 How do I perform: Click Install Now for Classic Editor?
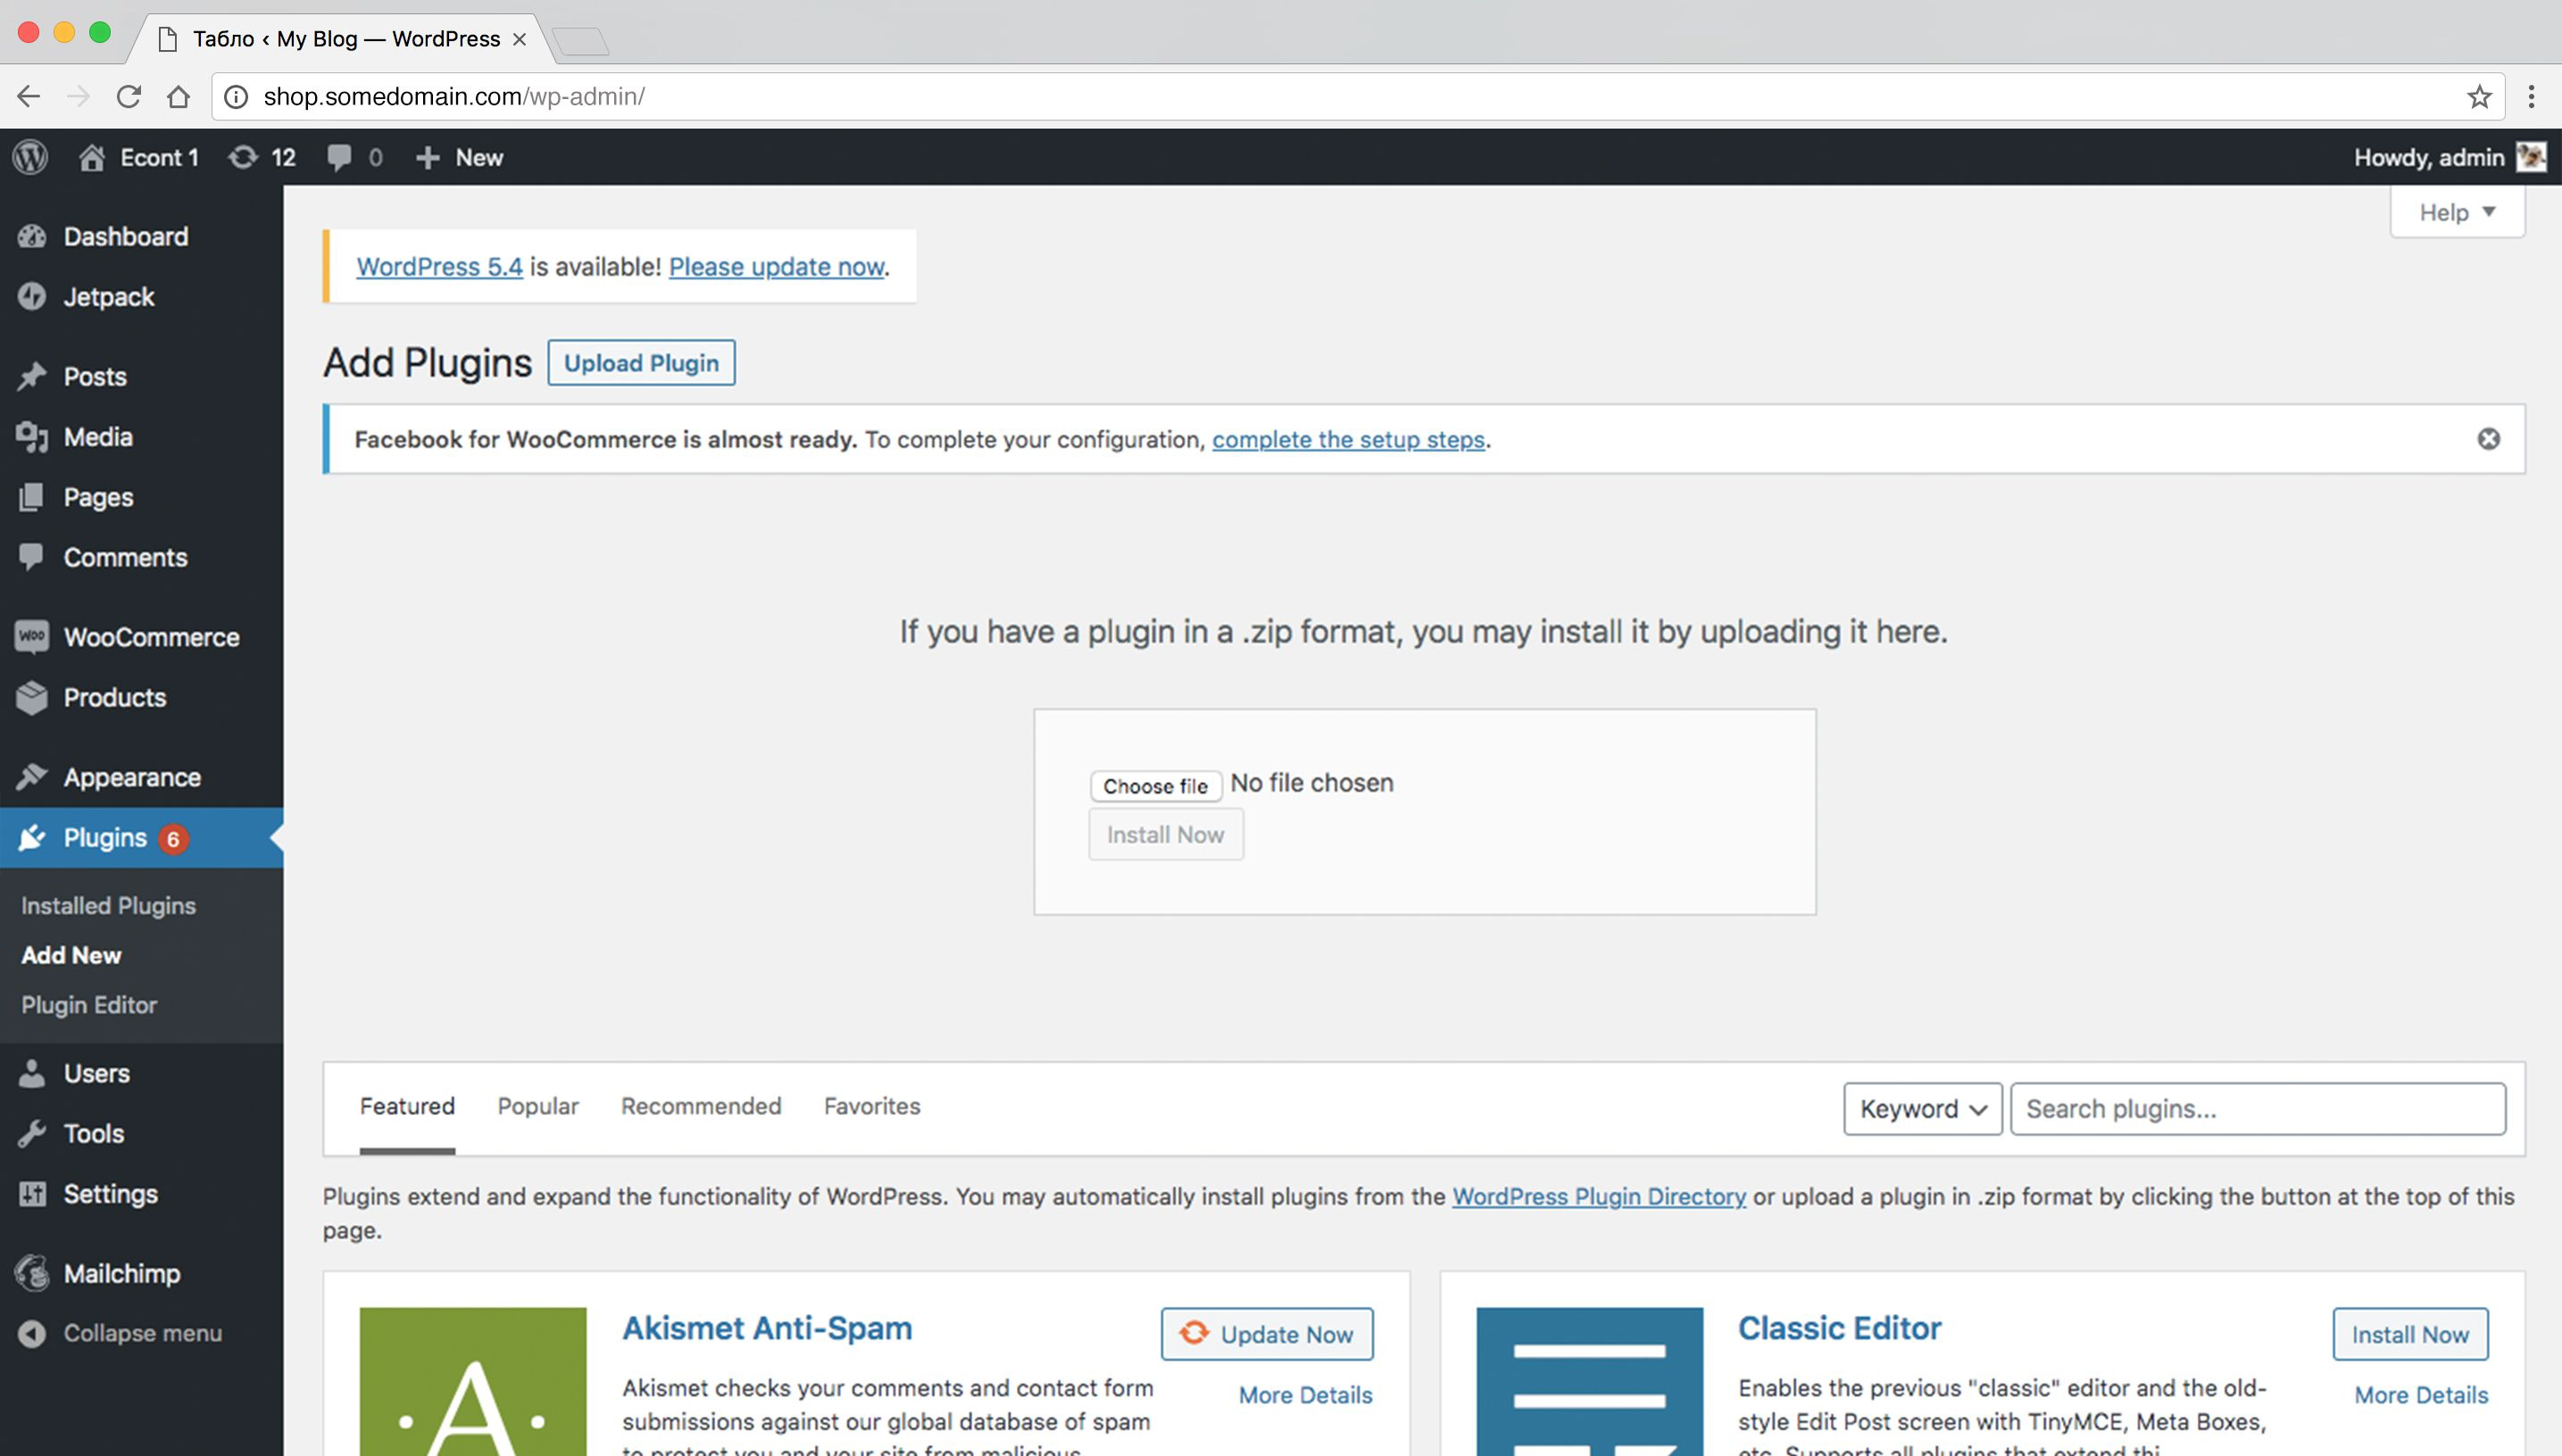tap(2410, 1334)
